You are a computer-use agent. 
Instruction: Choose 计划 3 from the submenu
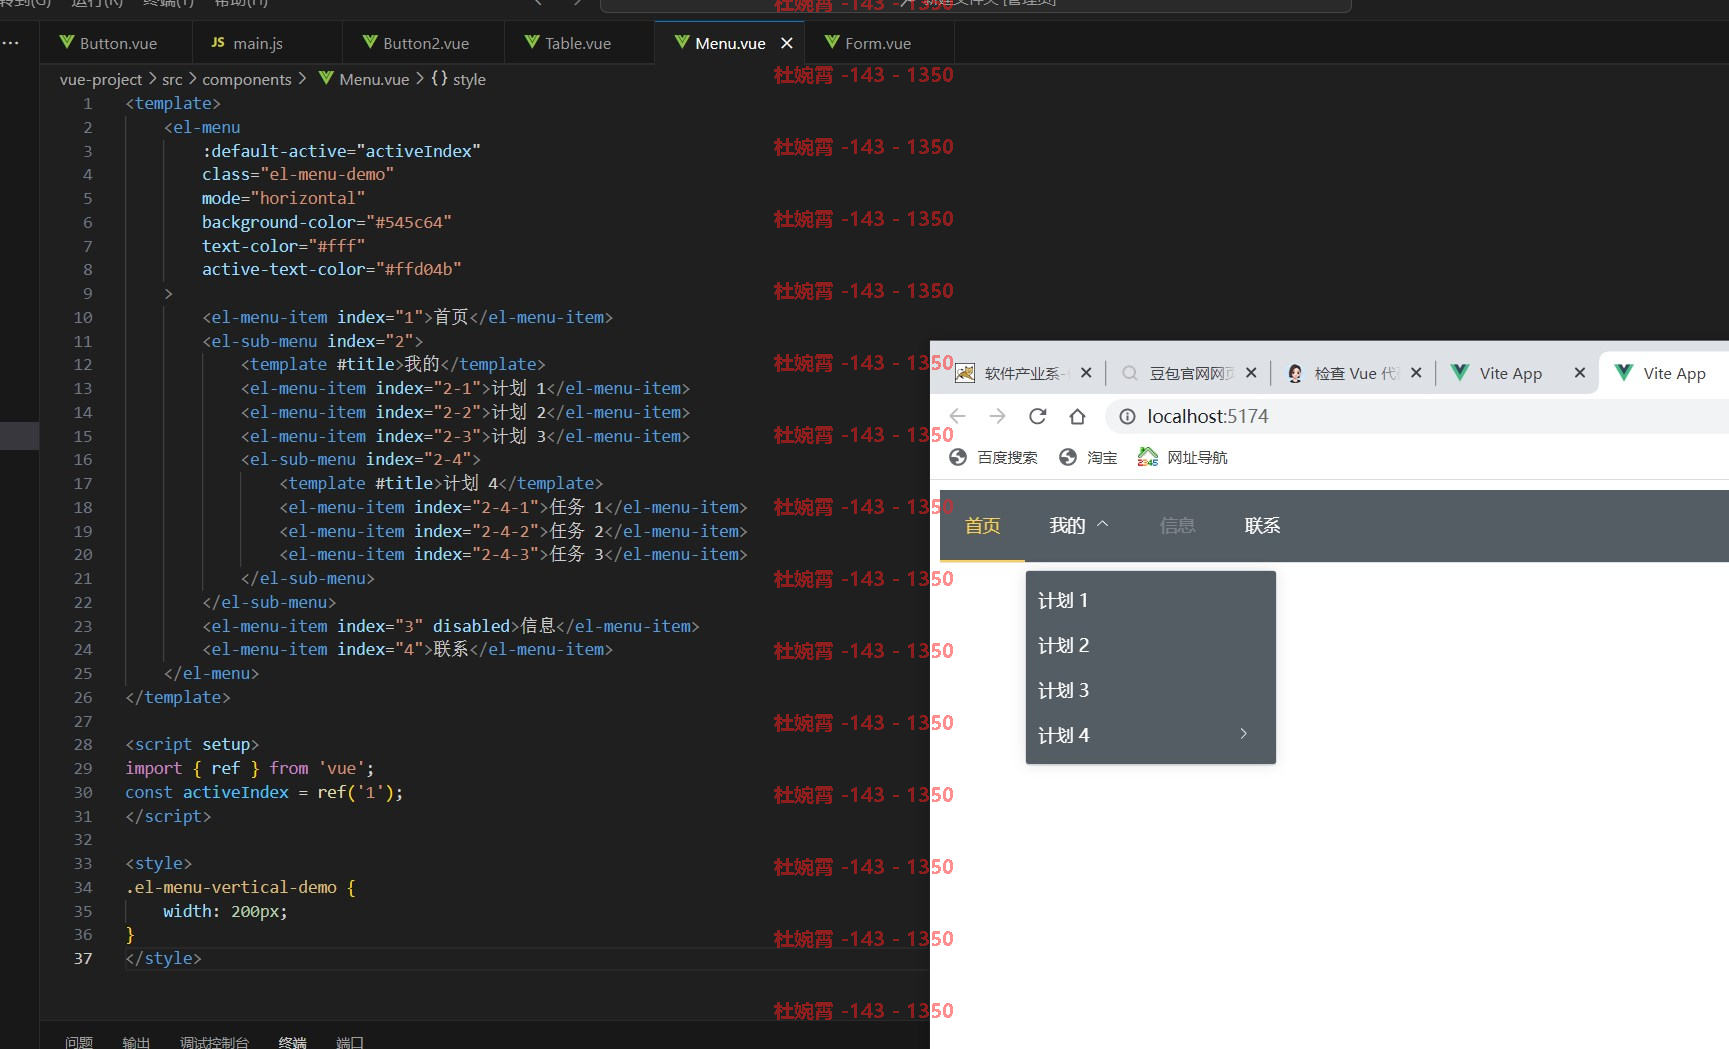(x=1151, y=690)
